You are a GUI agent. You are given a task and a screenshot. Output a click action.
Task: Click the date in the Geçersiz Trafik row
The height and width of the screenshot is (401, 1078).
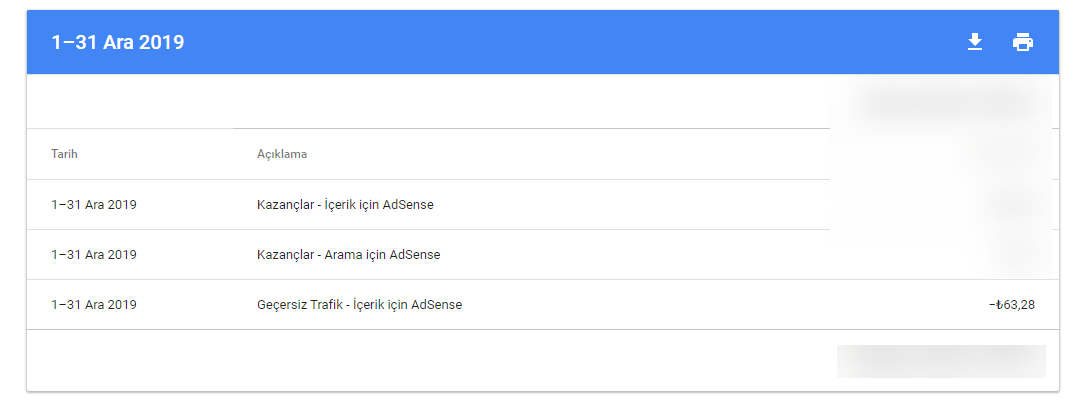pyautogui.click(x=94, y=305)
